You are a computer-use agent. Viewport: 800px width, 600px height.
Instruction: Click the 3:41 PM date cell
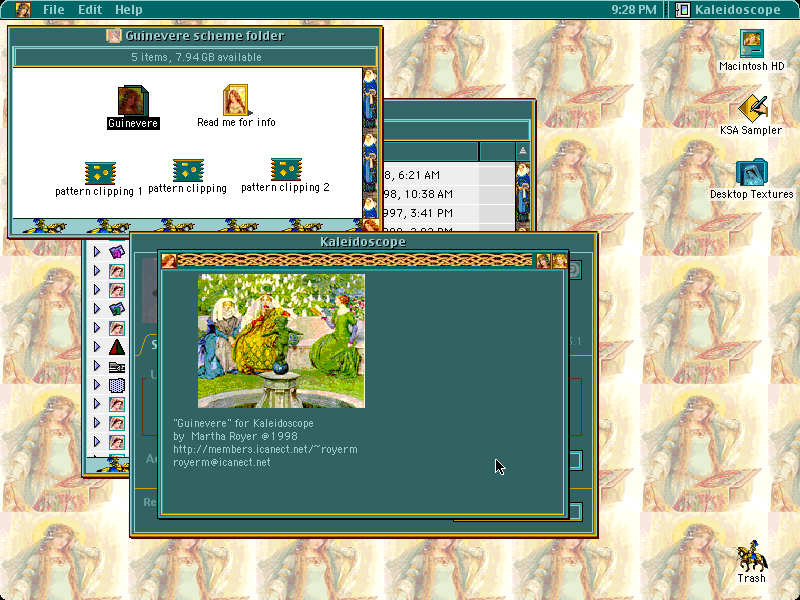coord(419,213)
